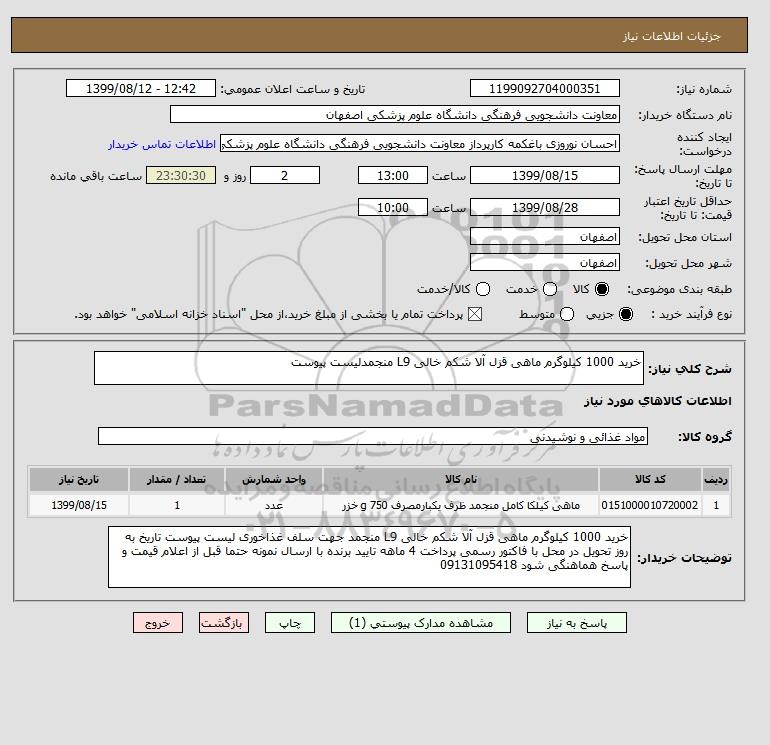Click the response deadline date 1399/08/15 field

545,175
